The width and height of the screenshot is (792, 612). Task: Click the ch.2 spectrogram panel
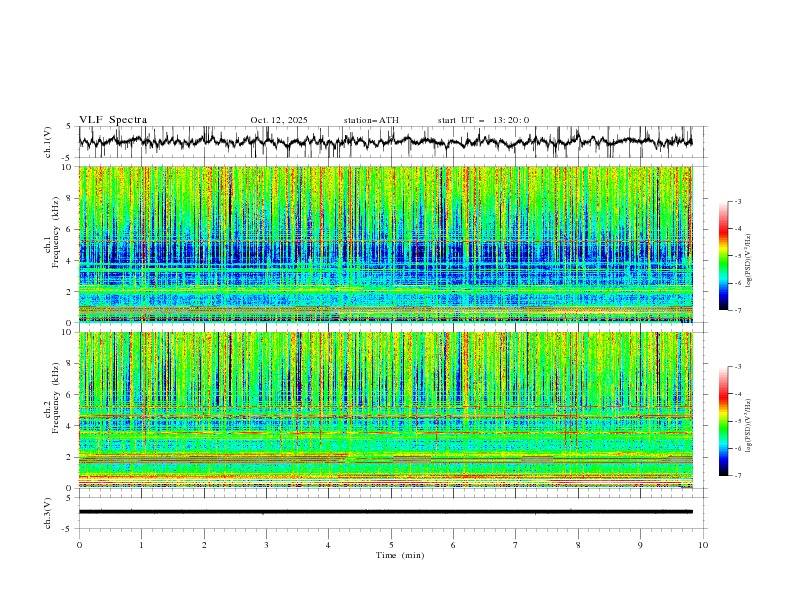point(385,410)
